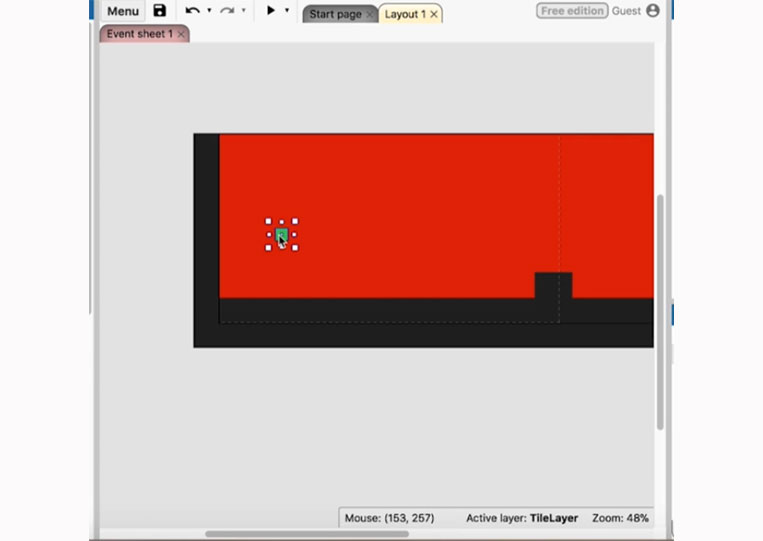Click the small black block on the floor

[x=553, y=285]
